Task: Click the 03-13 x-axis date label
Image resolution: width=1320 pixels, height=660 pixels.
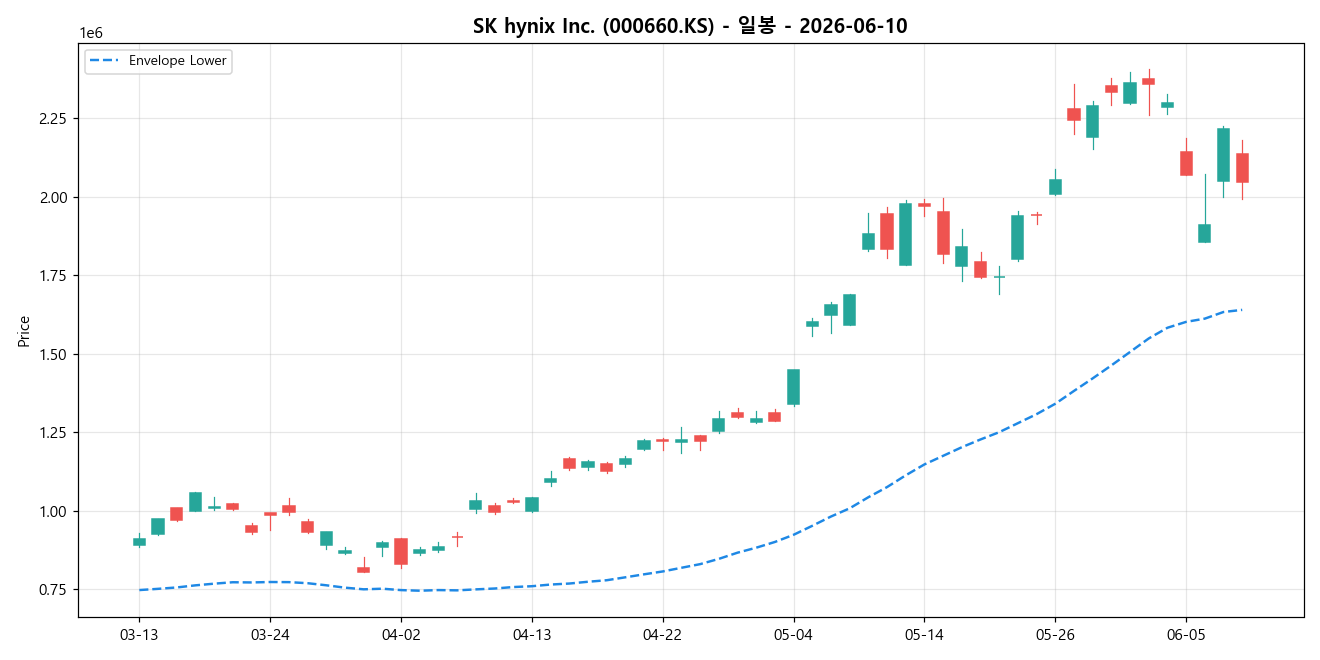Action: coord(139,635)
